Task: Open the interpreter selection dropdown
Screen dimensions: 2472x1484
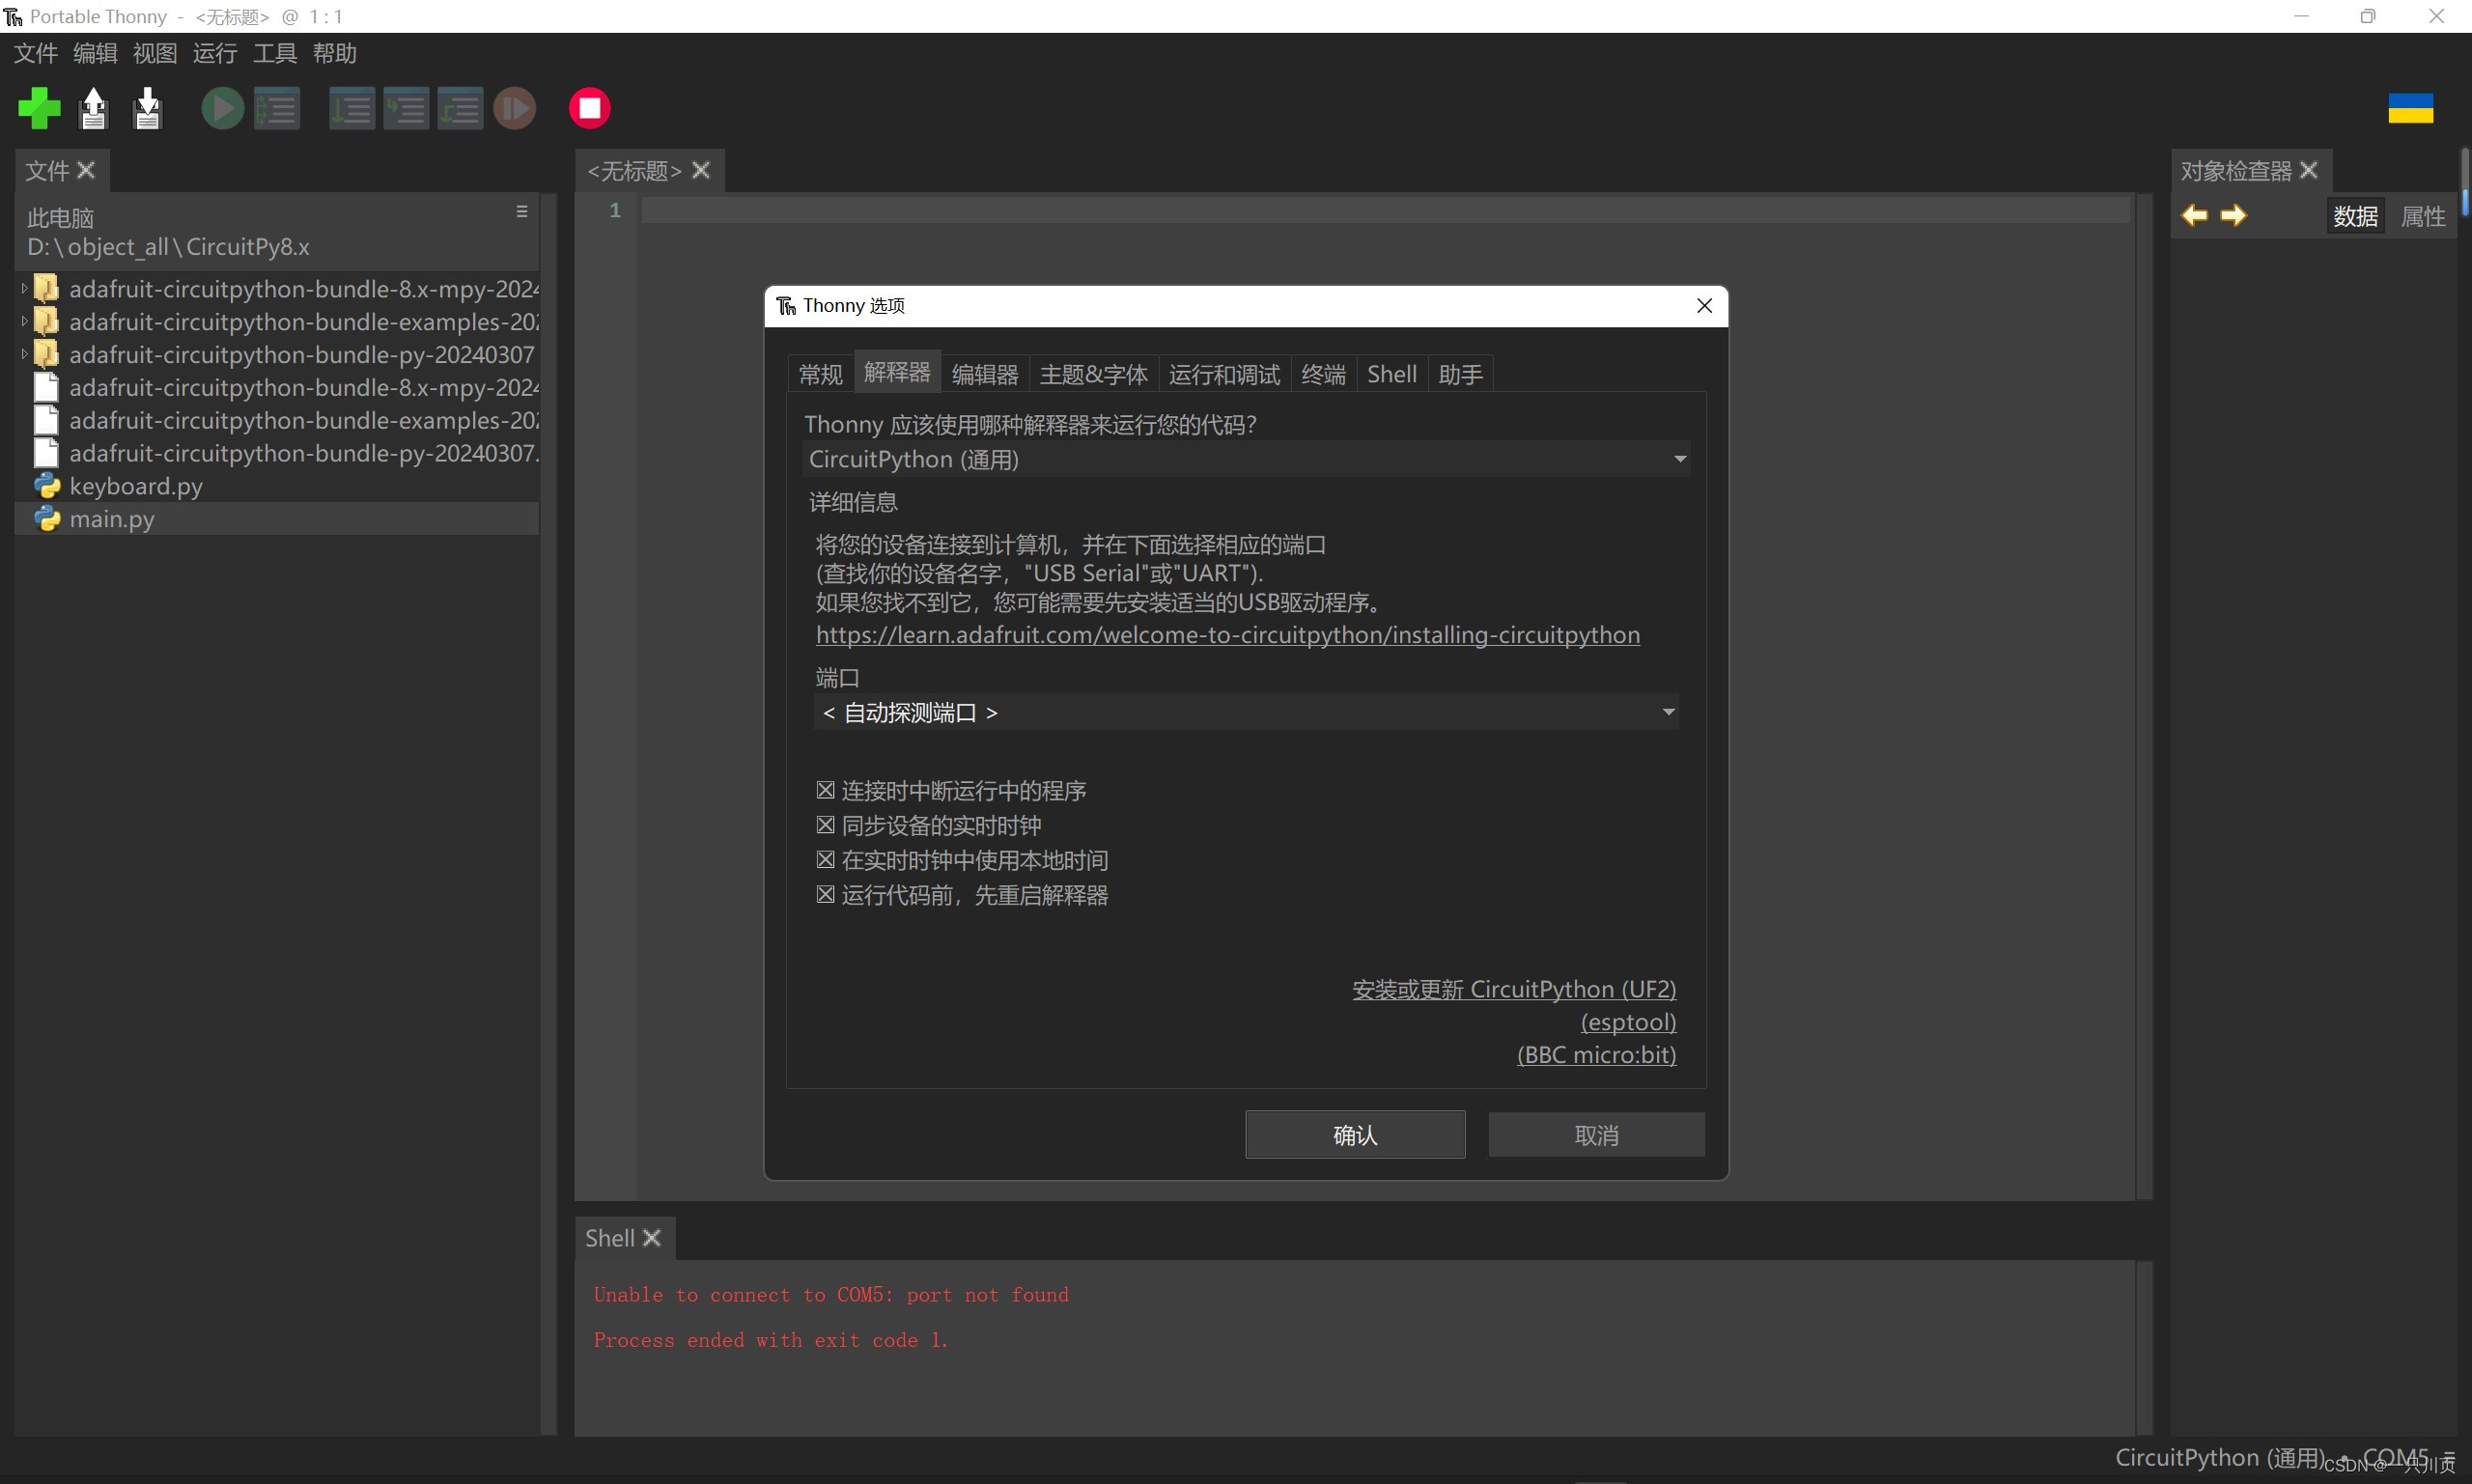Action: coord(1678,459)
